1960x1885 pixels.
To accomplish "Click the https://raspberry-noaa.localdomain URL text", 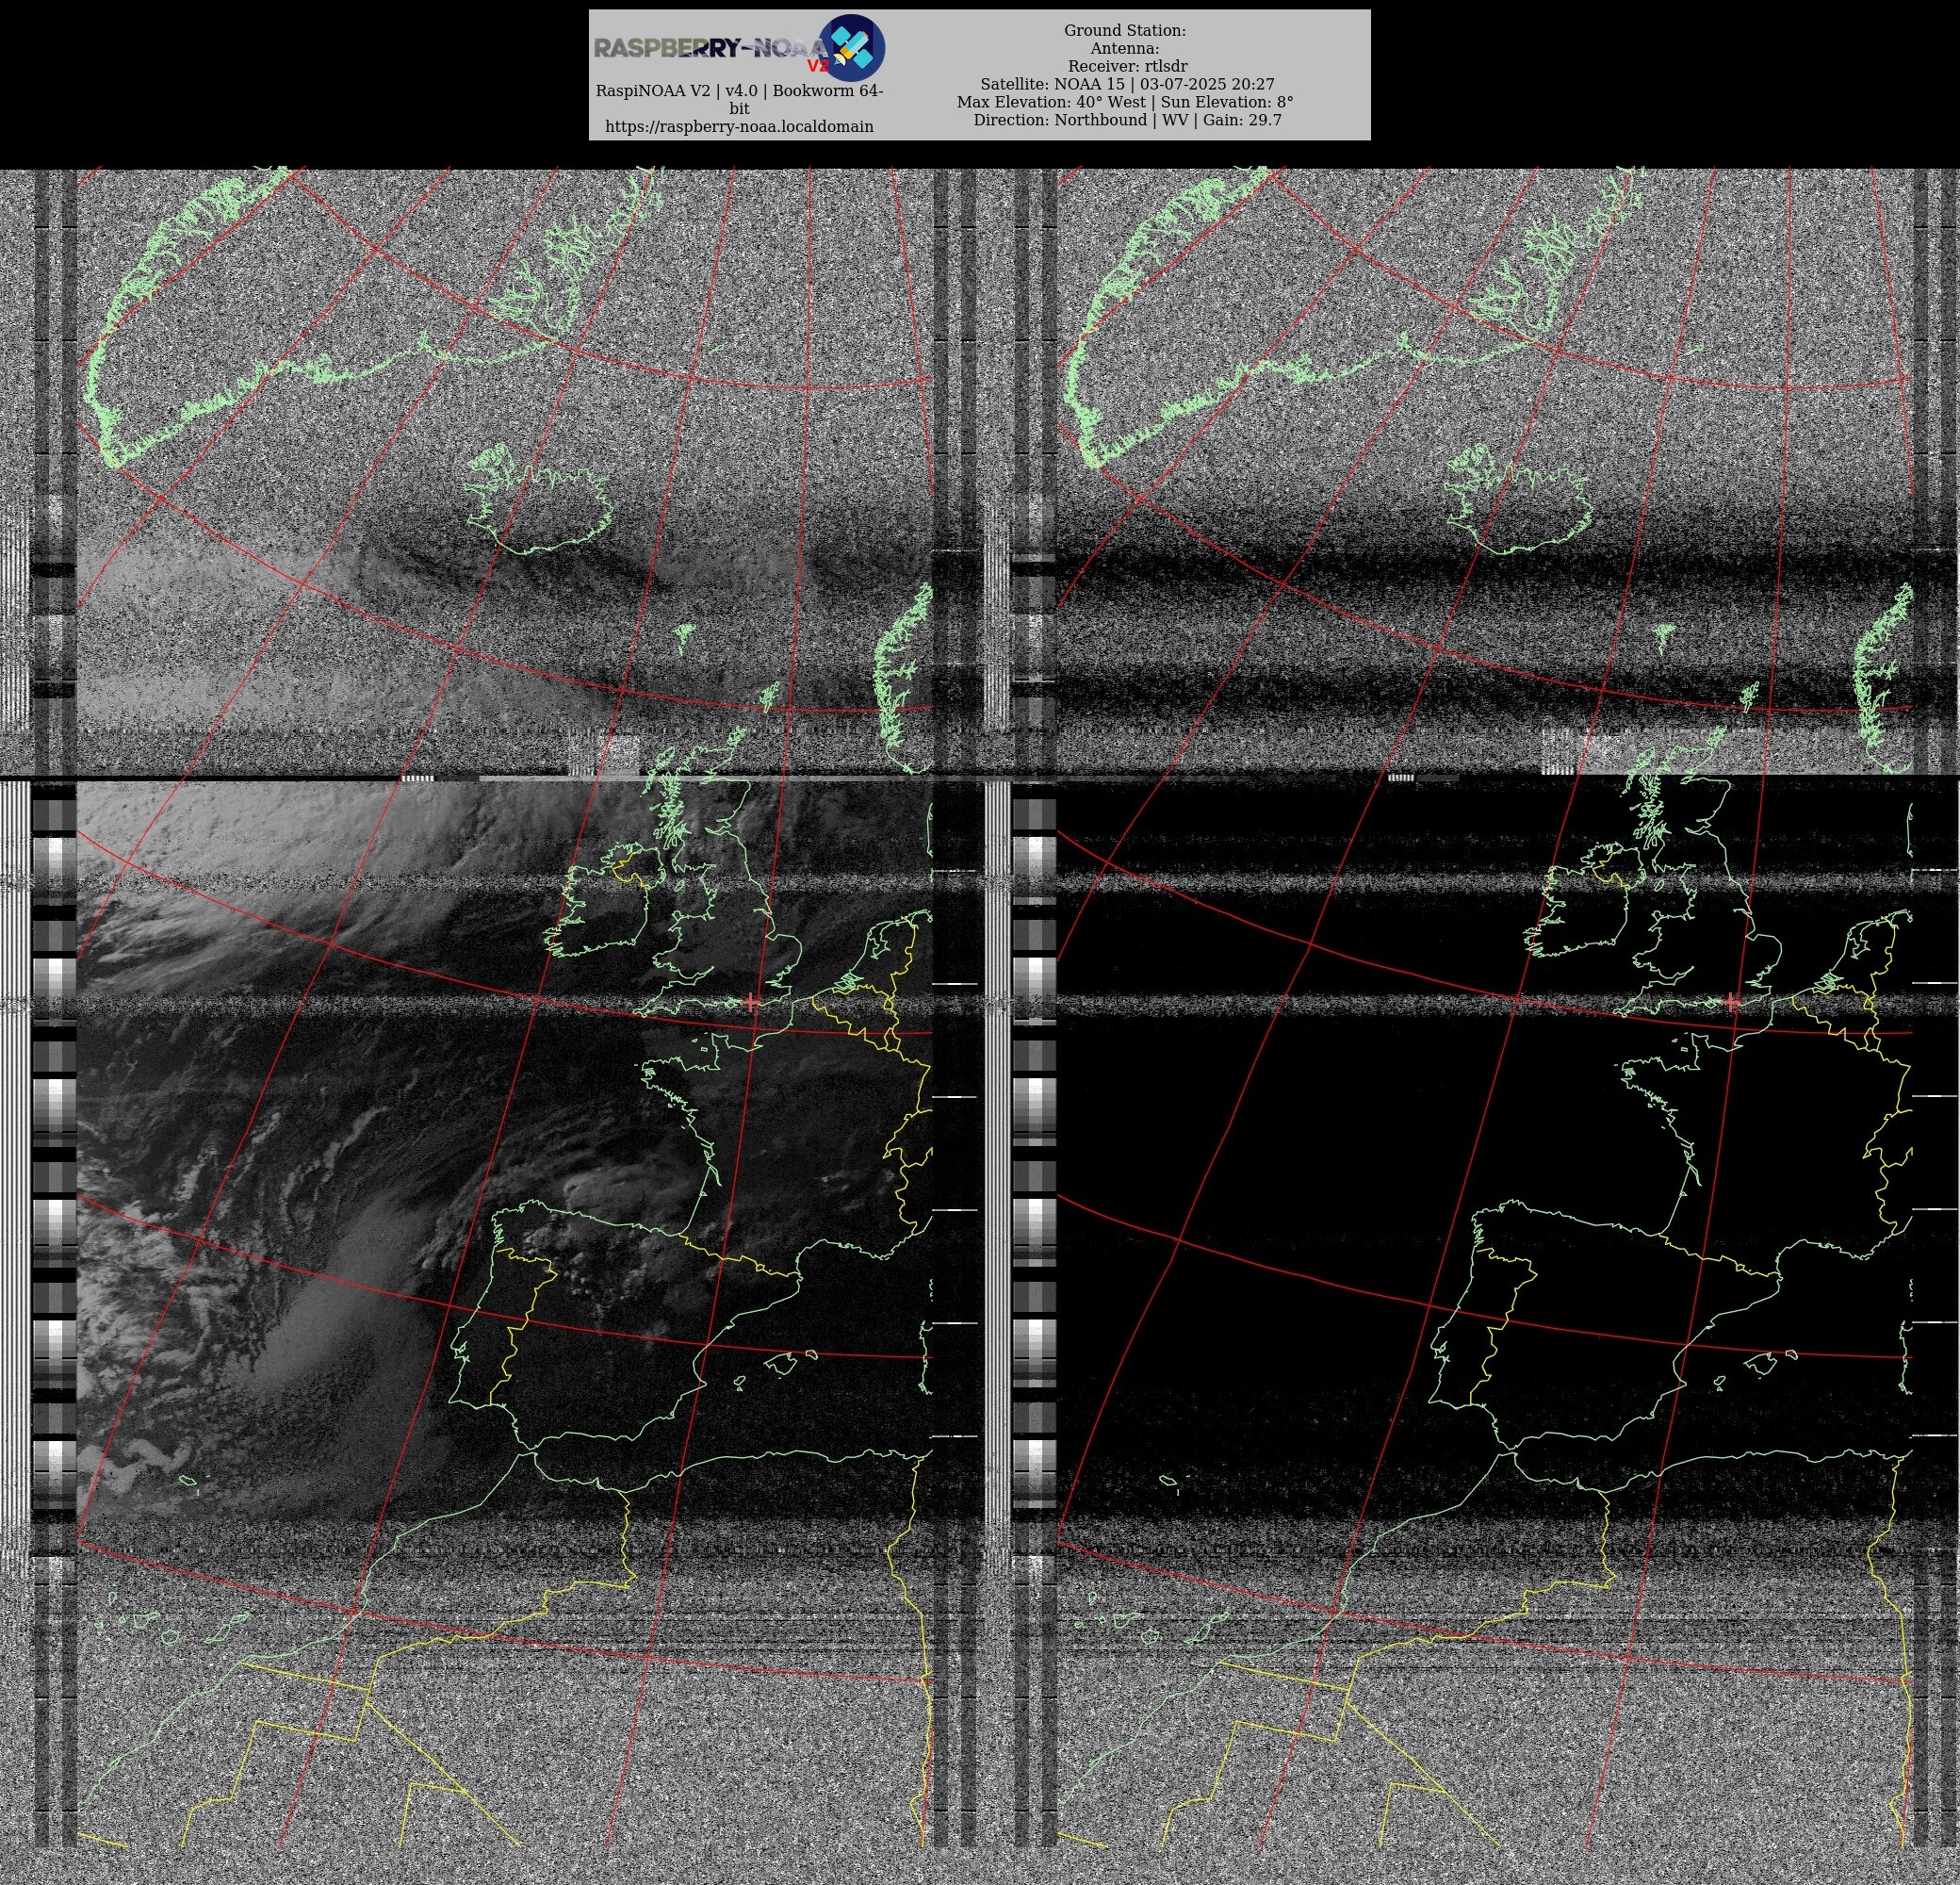I will 739,127.
